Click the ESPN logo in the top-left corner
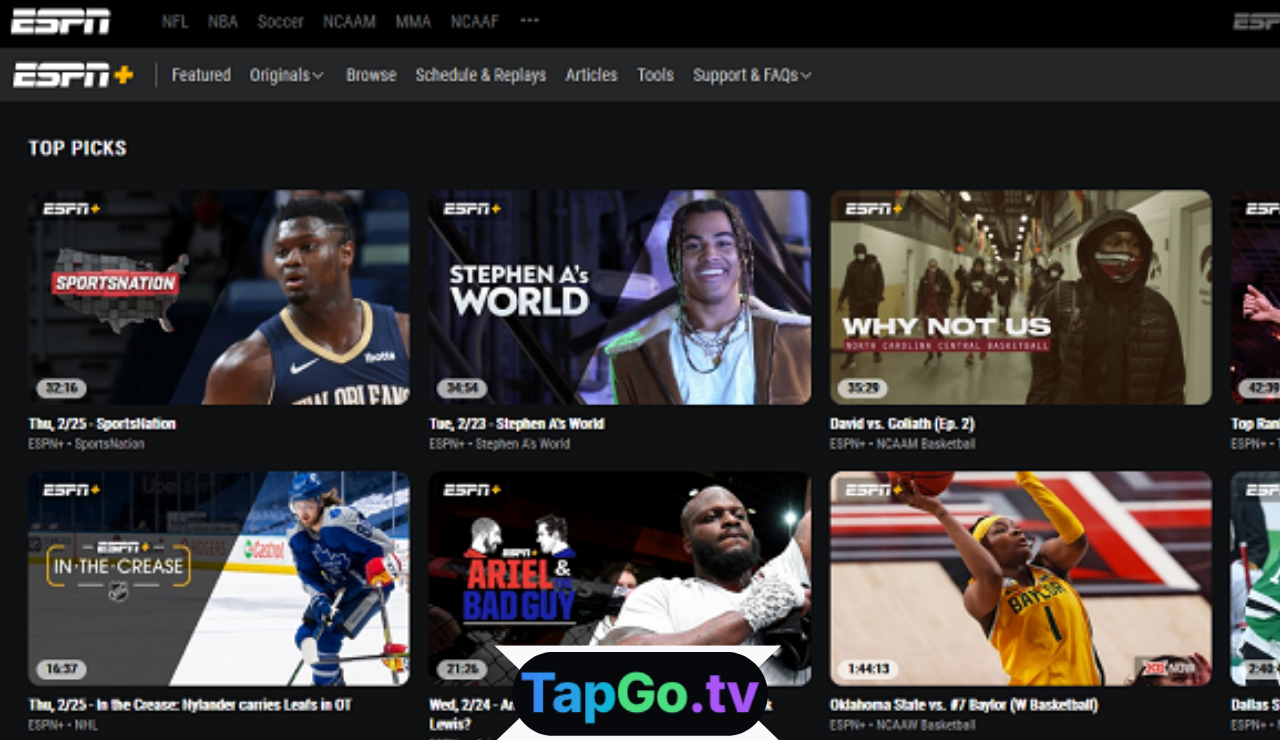Screen dimensions: 1280x740 point(60,21)
